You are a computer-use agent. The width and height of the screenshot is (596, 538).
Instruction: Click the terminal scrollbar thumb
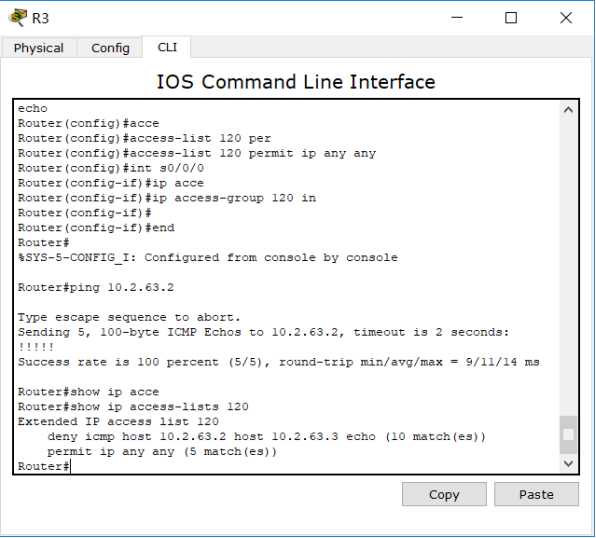click(x=568, y=435)
